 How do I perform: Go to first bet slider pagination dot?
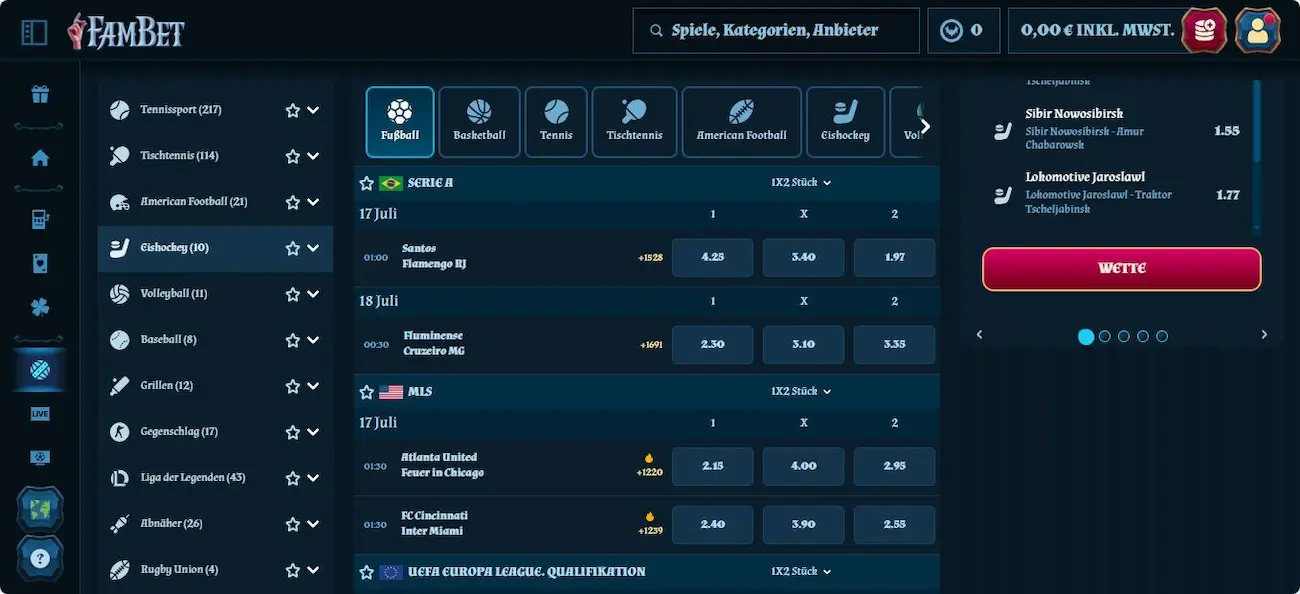1086,337
